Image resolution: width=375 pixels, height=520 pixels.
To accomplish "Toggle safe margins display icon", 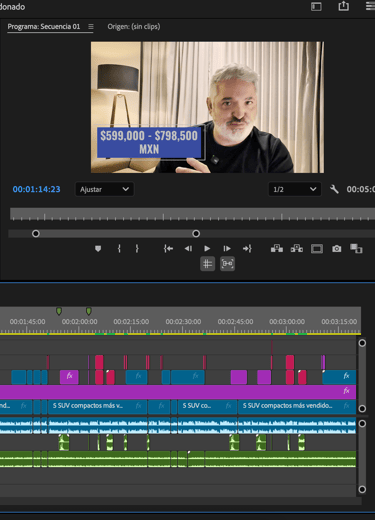I will pyautogui.click(x=317, y=249).
